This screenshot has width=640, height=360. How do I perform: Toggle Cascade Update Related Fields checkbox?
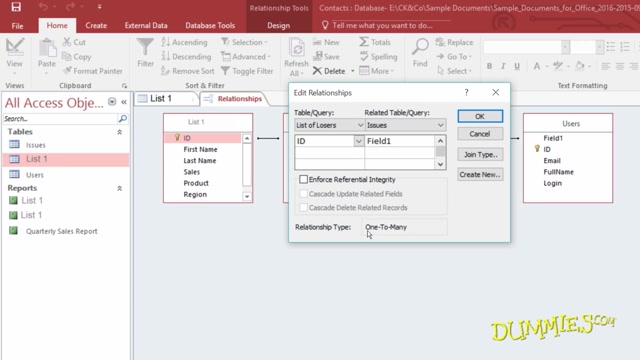303,193
